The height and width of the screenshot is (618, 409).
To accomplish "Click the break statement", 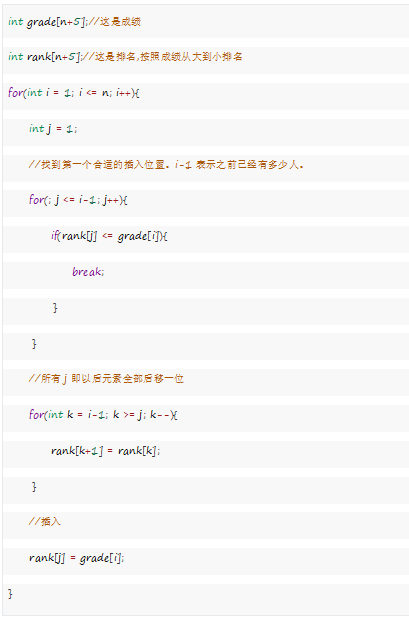I will [x=88, y=272].
